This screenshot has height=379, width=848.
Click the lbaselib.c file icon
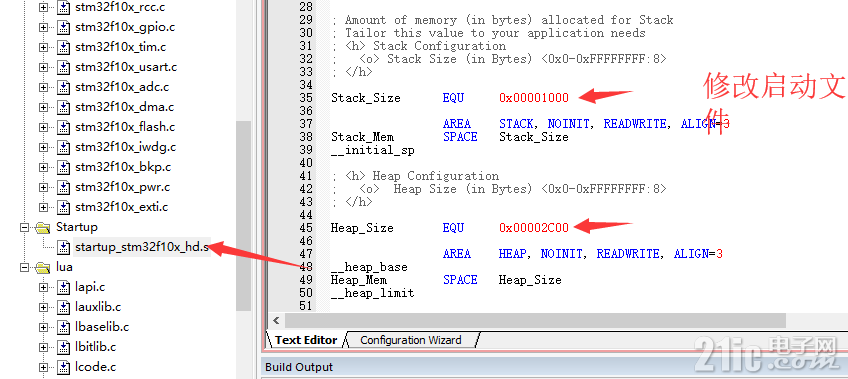[64, 328]
